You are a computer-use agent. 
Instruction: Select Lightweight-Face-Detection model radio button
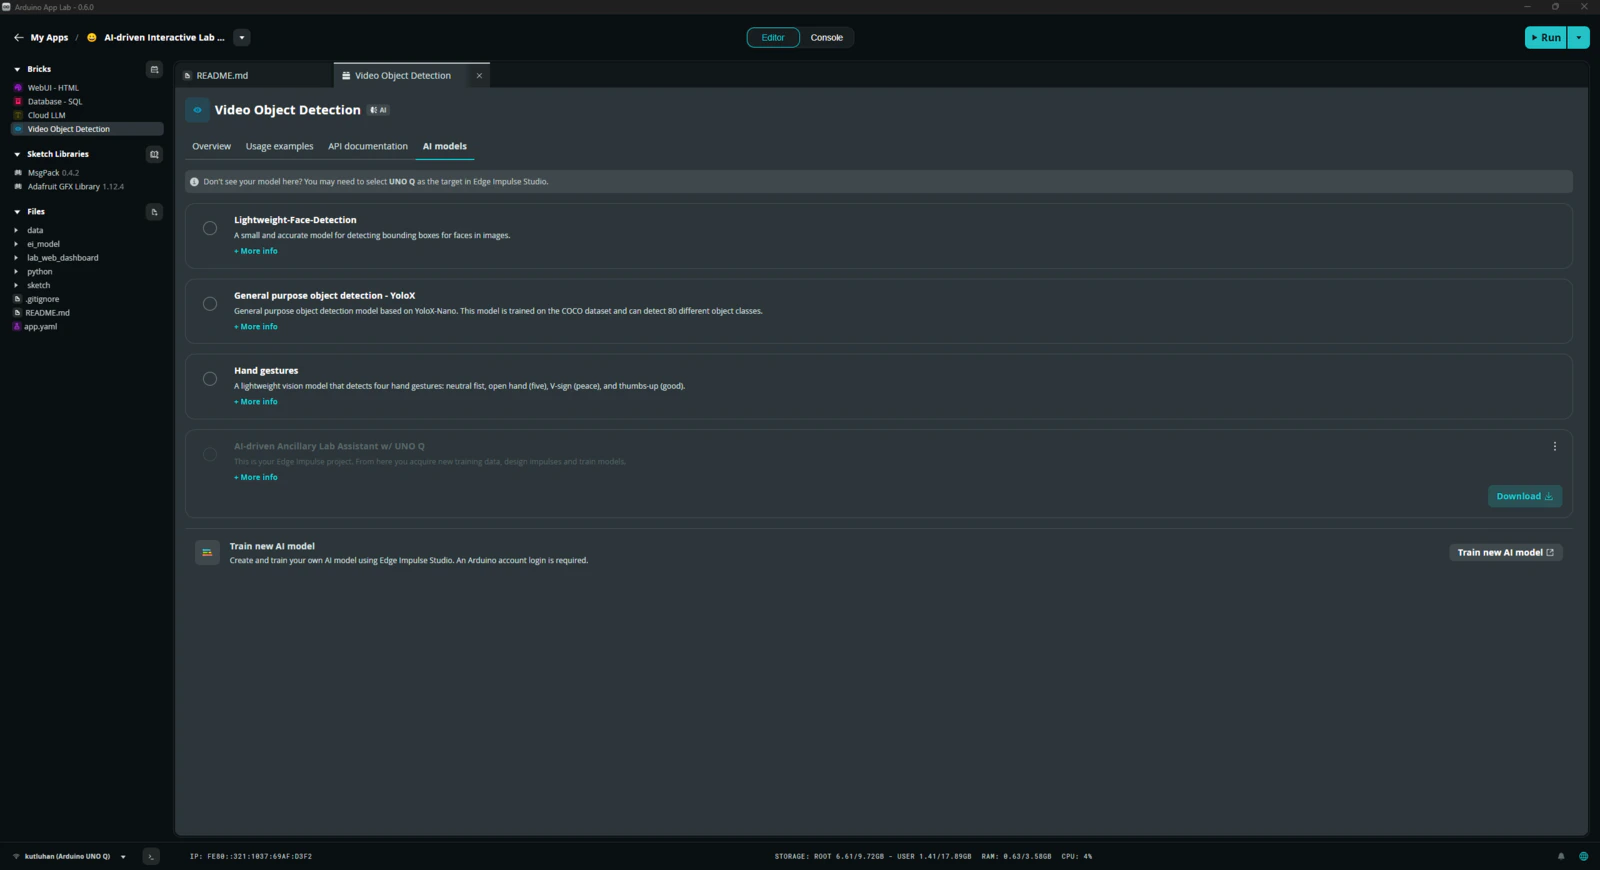210,228
